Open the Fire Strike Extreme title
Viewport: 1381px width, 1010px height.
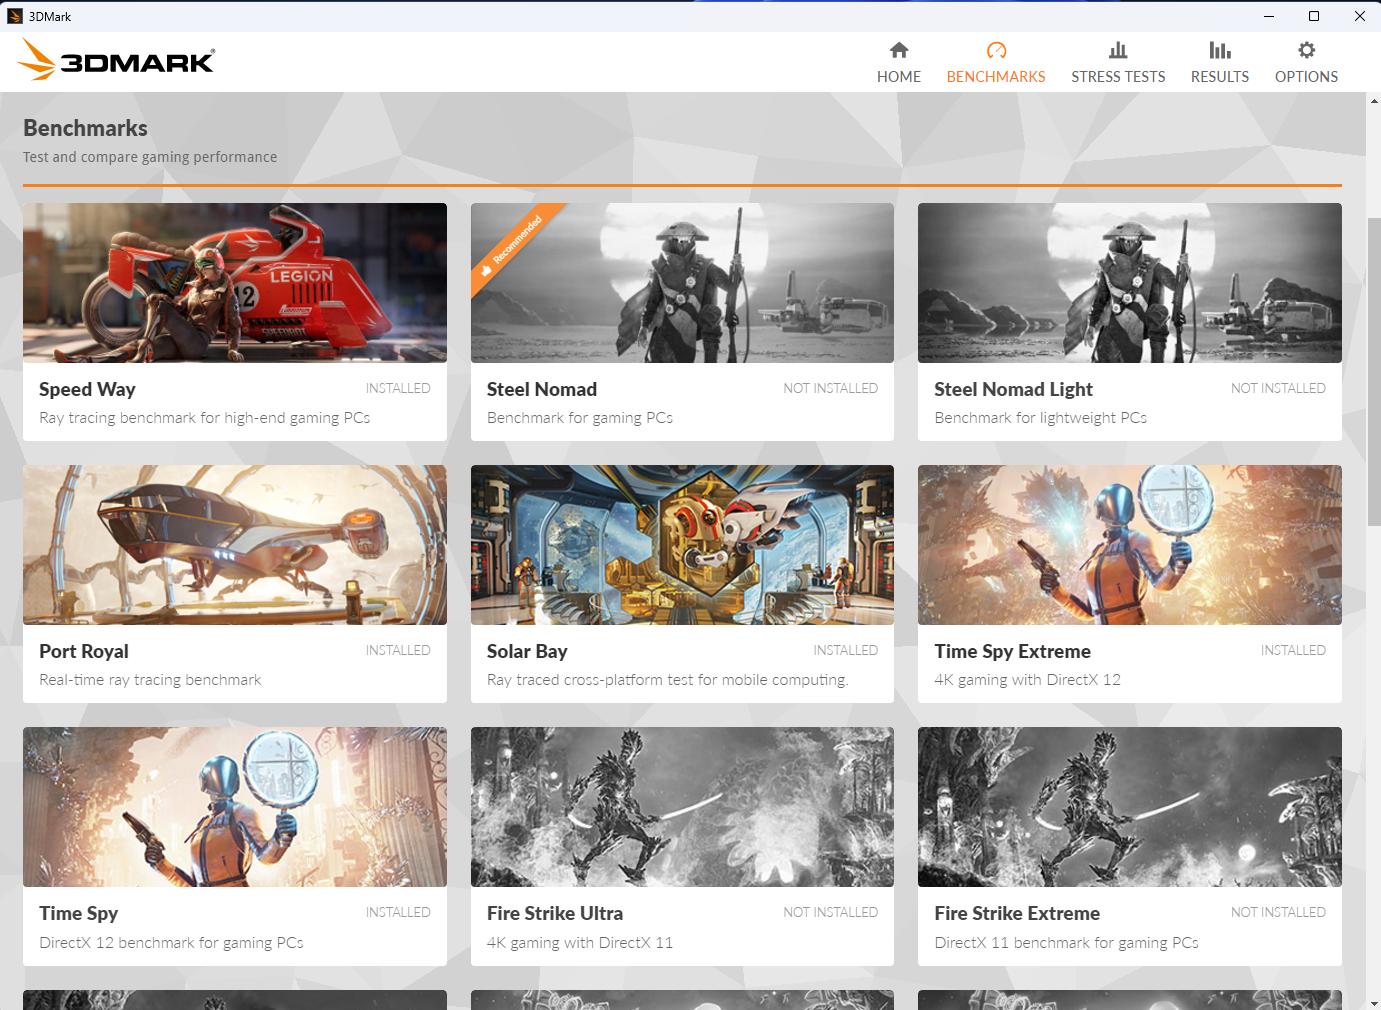pos(1016,913)
